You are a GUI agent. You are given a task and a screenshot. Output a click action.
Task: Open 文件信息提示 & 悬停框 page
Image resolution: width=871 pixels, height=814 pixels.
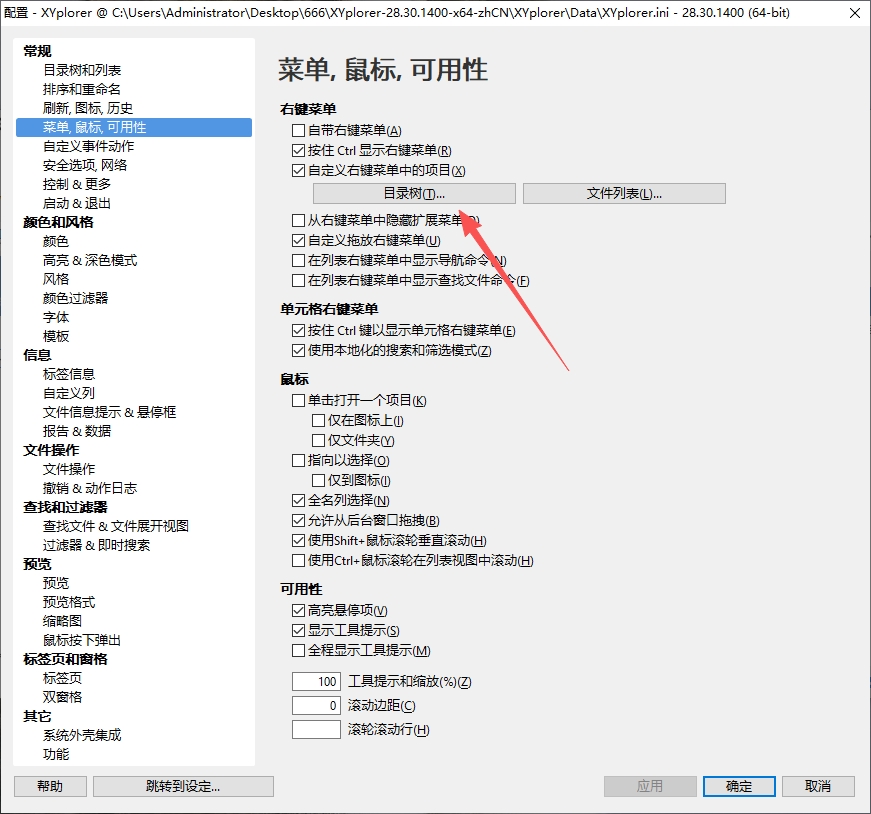109,412
